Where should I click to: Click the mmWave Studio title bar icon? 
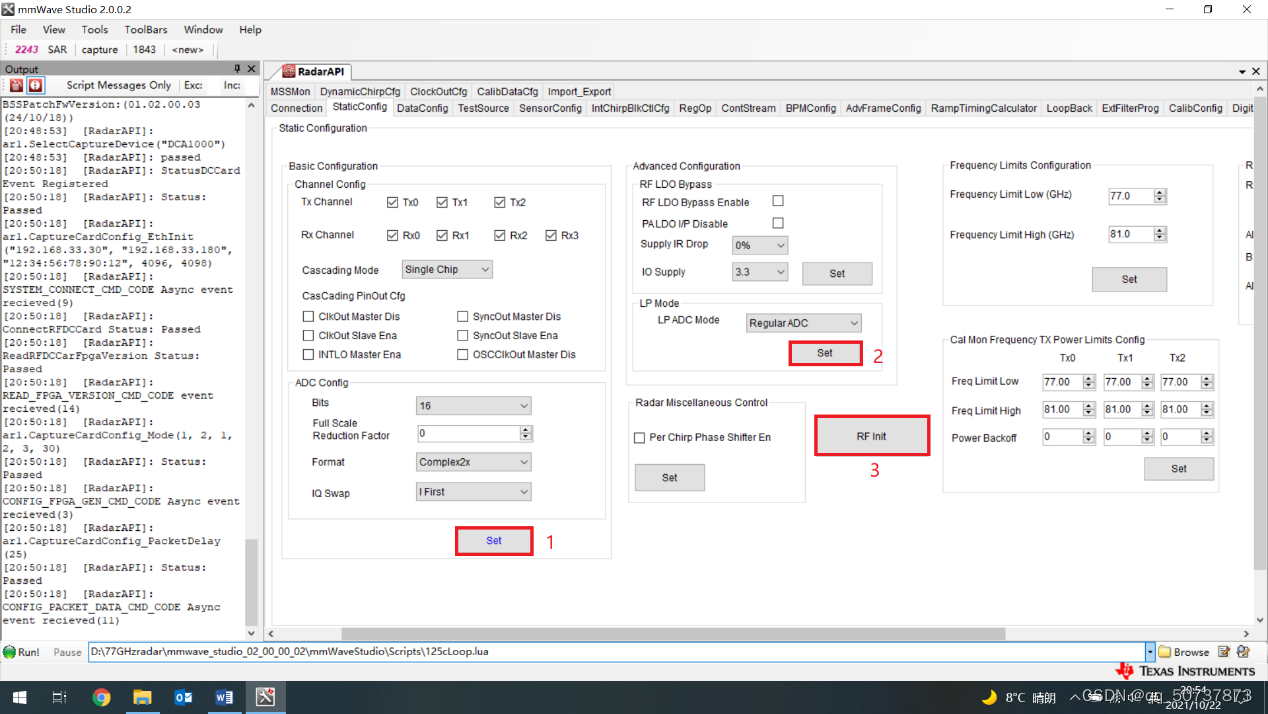pyautogui.click(x=8, y=9)
